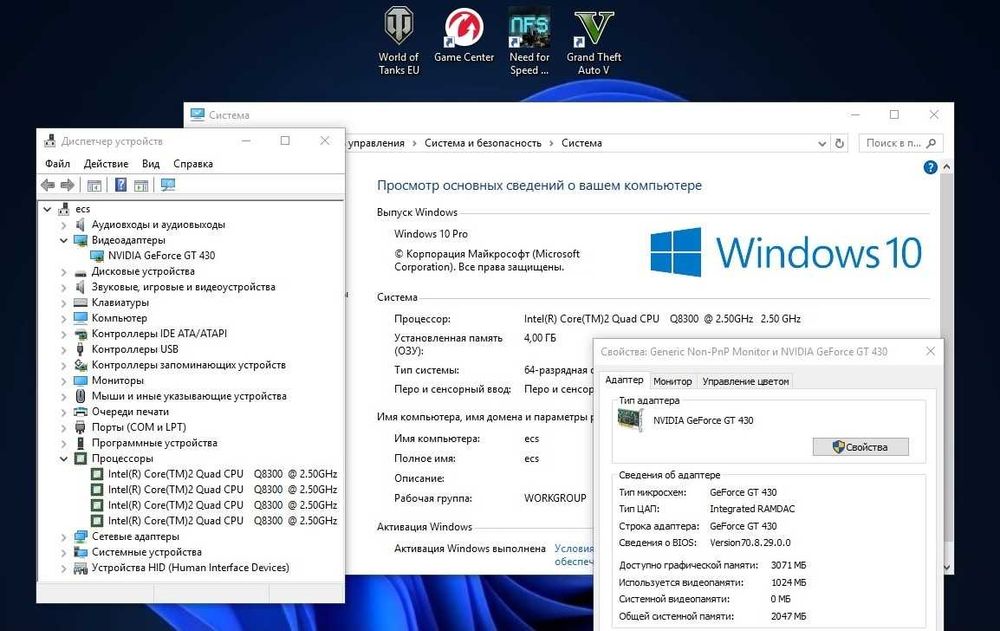Viewport: 1000px width, 631px height.
Task: Open Grand Theft Auto V desktop icon
Action: (x=593, y=41)
